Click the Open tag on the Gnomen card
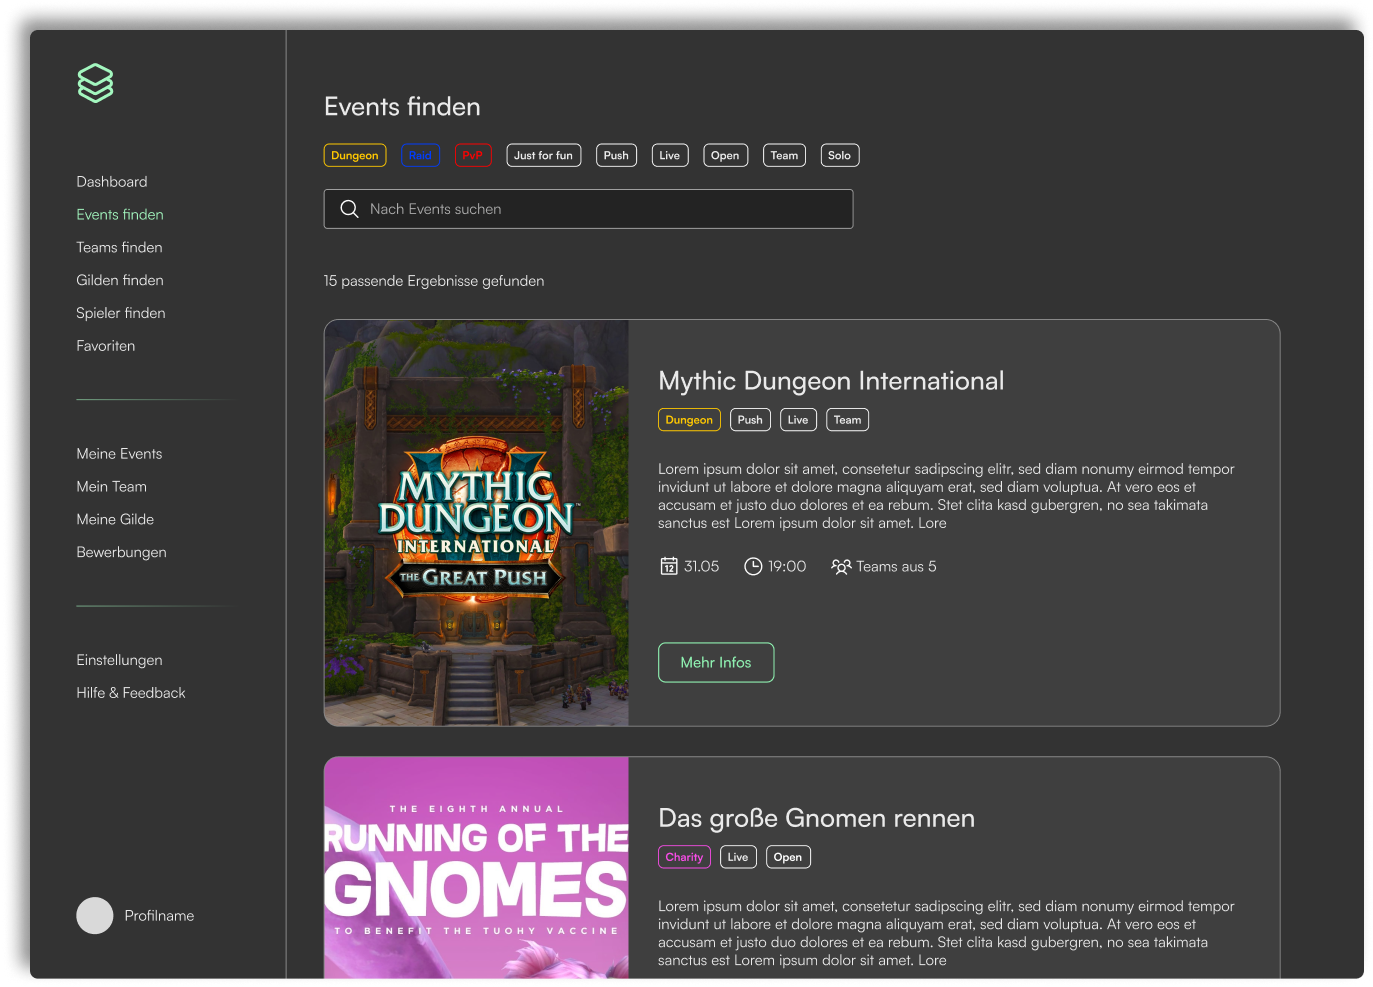This screenshot has width=1373, height=987. pyautogui.click(x=788, y=857)
